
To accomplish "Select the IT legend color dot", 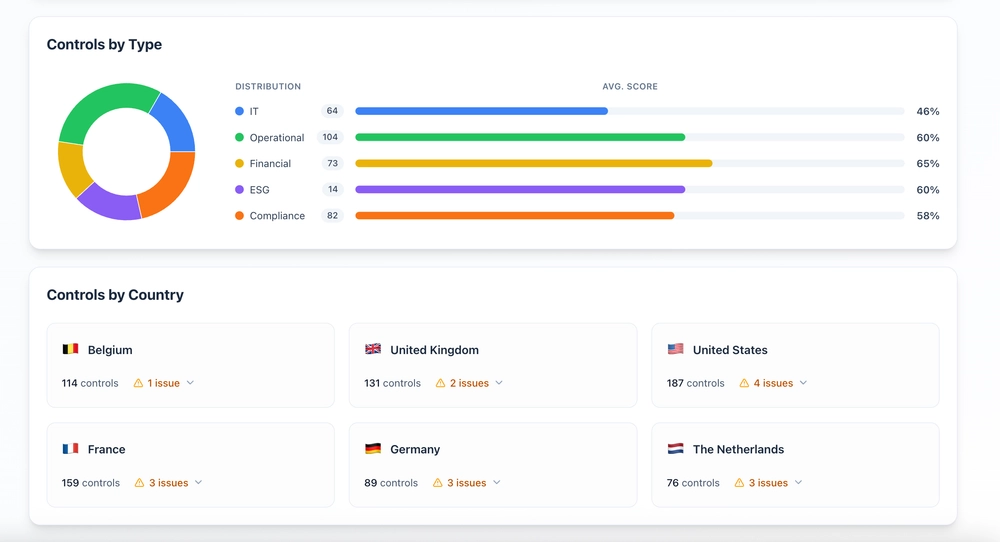I will coord(239,112).
